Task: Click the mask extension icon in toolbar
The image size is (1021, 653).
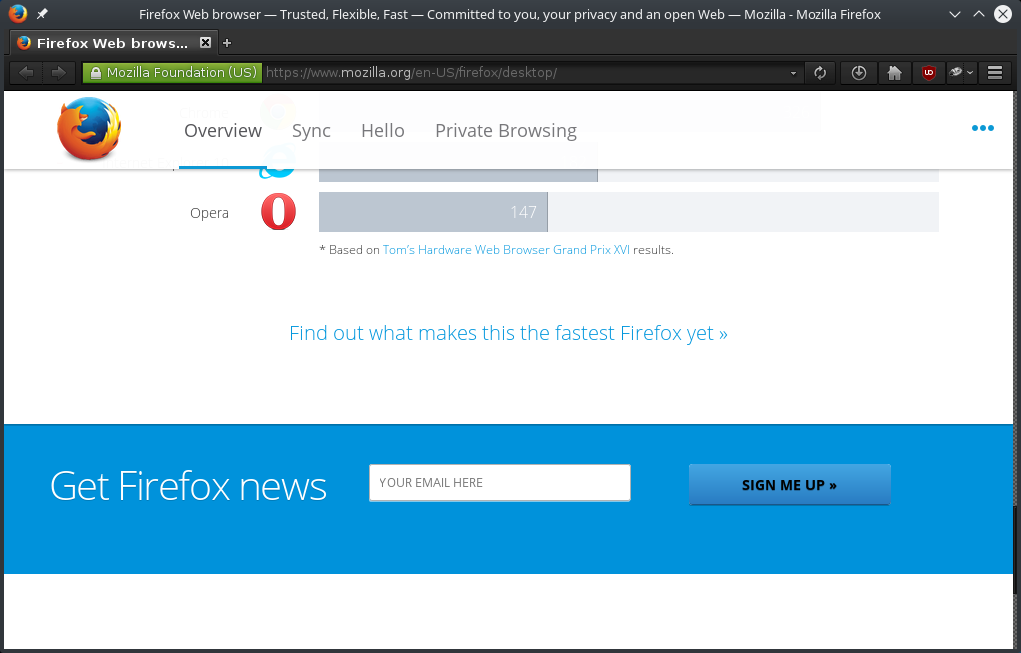Action: (x=955, y=72)
